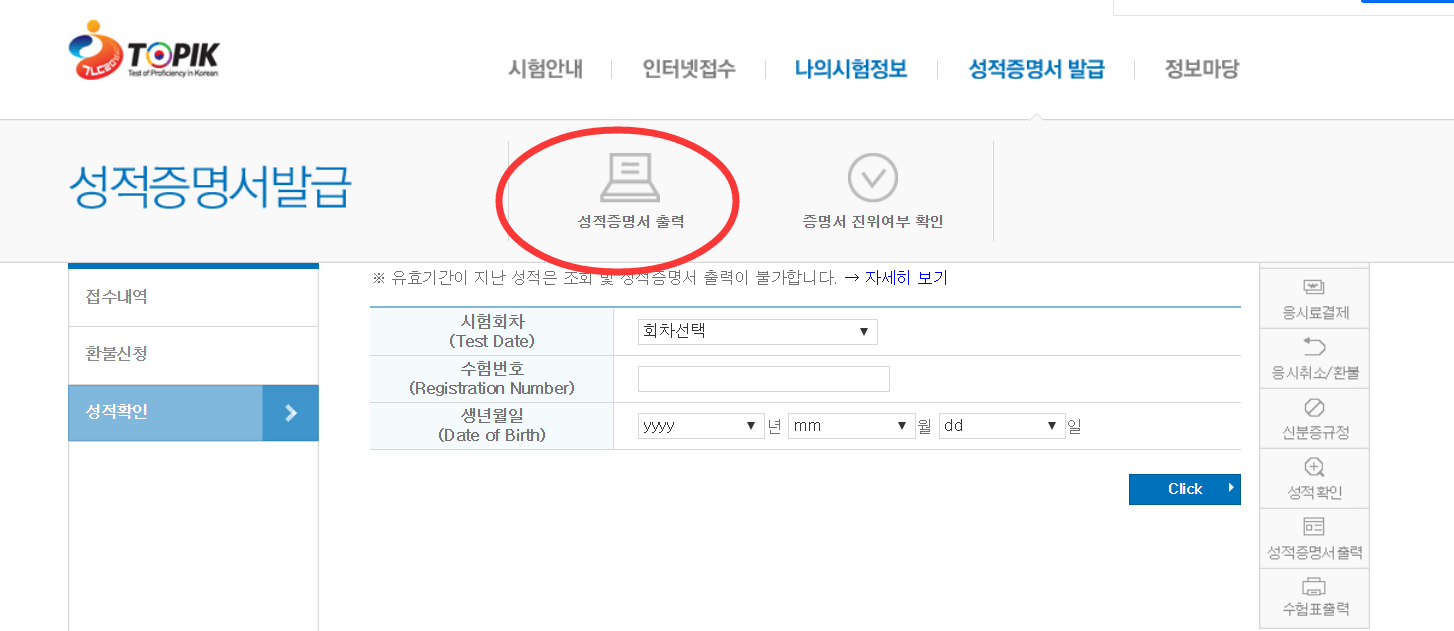Viewport: 1454px width, 631px height.
Task: Open the mm birth month dropdown
Action: [x=851, y=426]
